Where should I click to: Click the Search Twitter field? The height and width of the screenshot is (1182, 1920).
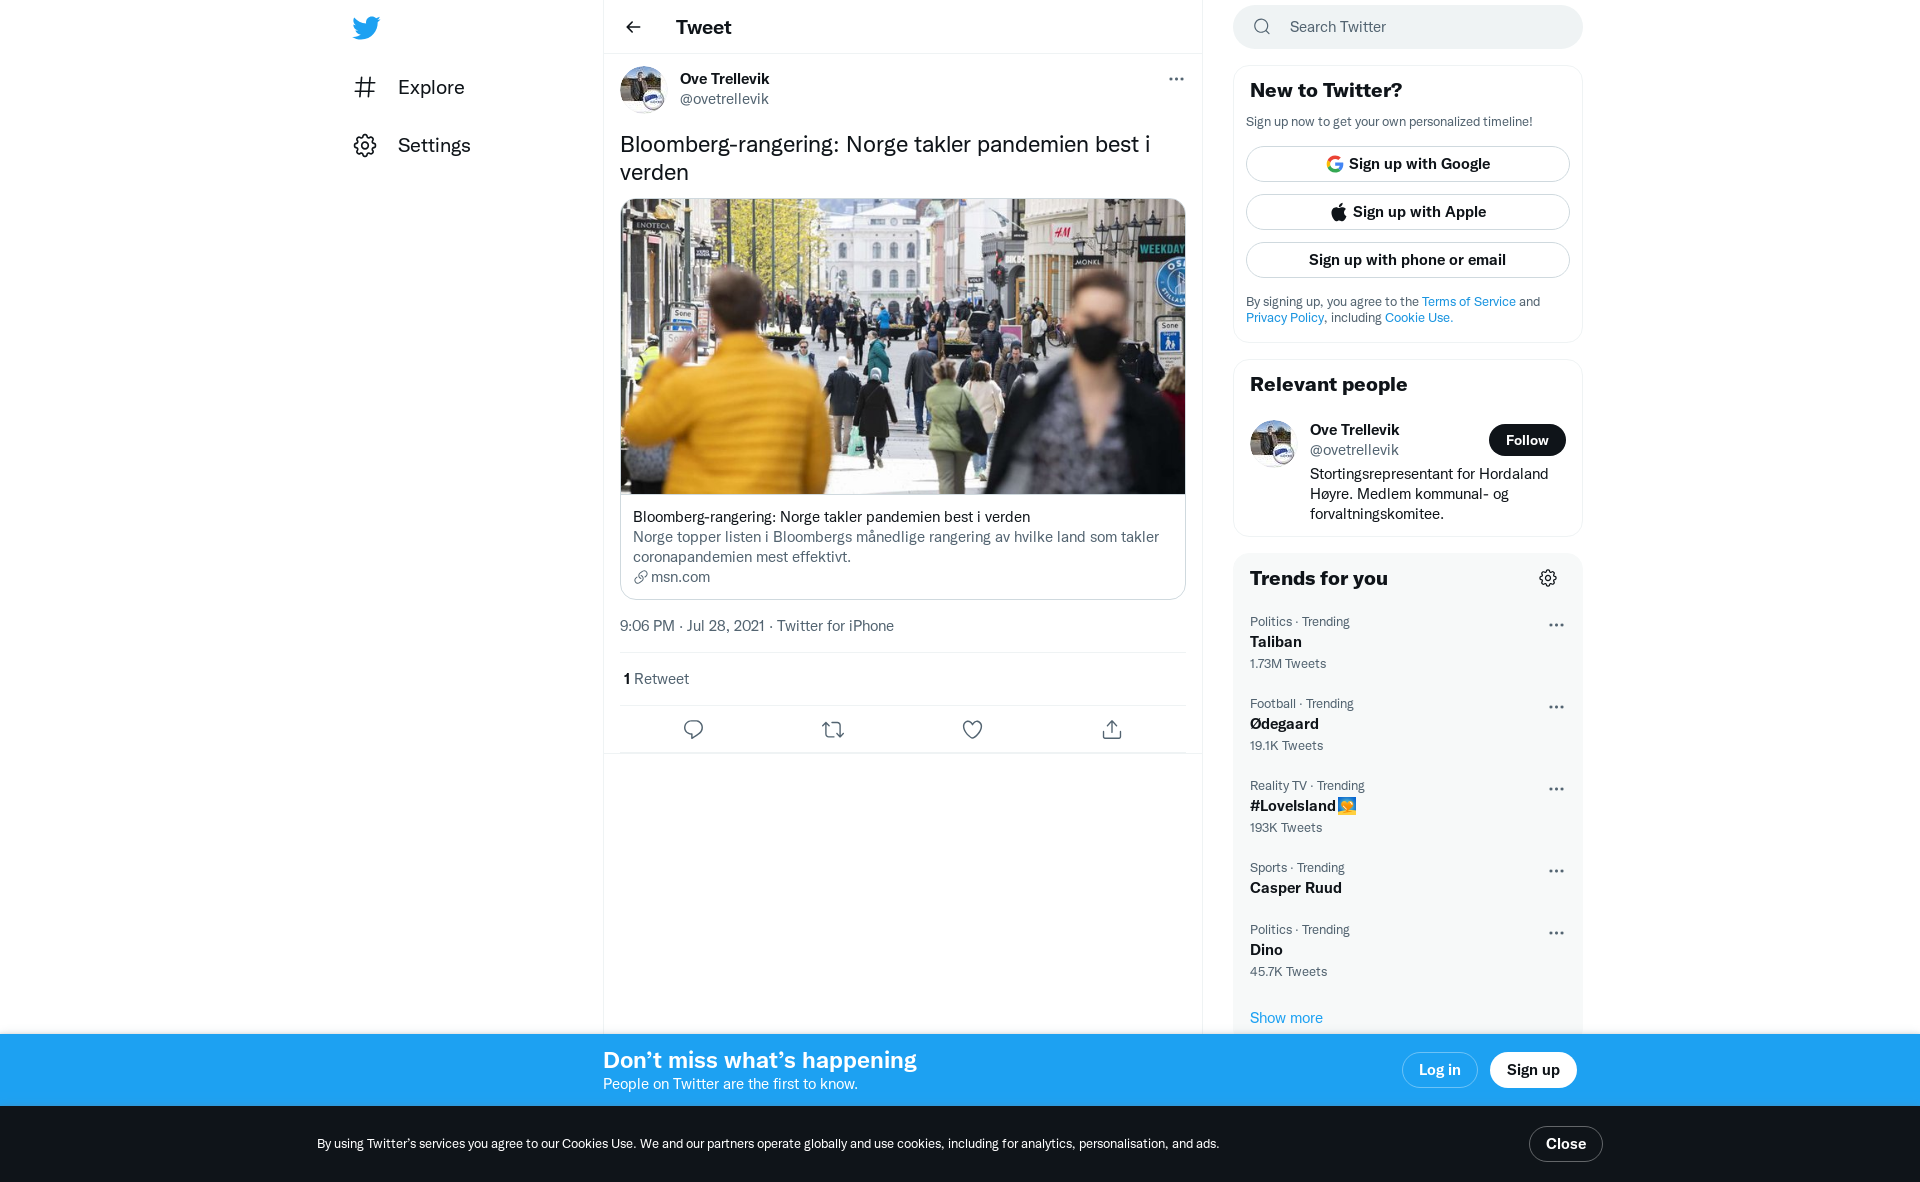tap(1420, 27)
